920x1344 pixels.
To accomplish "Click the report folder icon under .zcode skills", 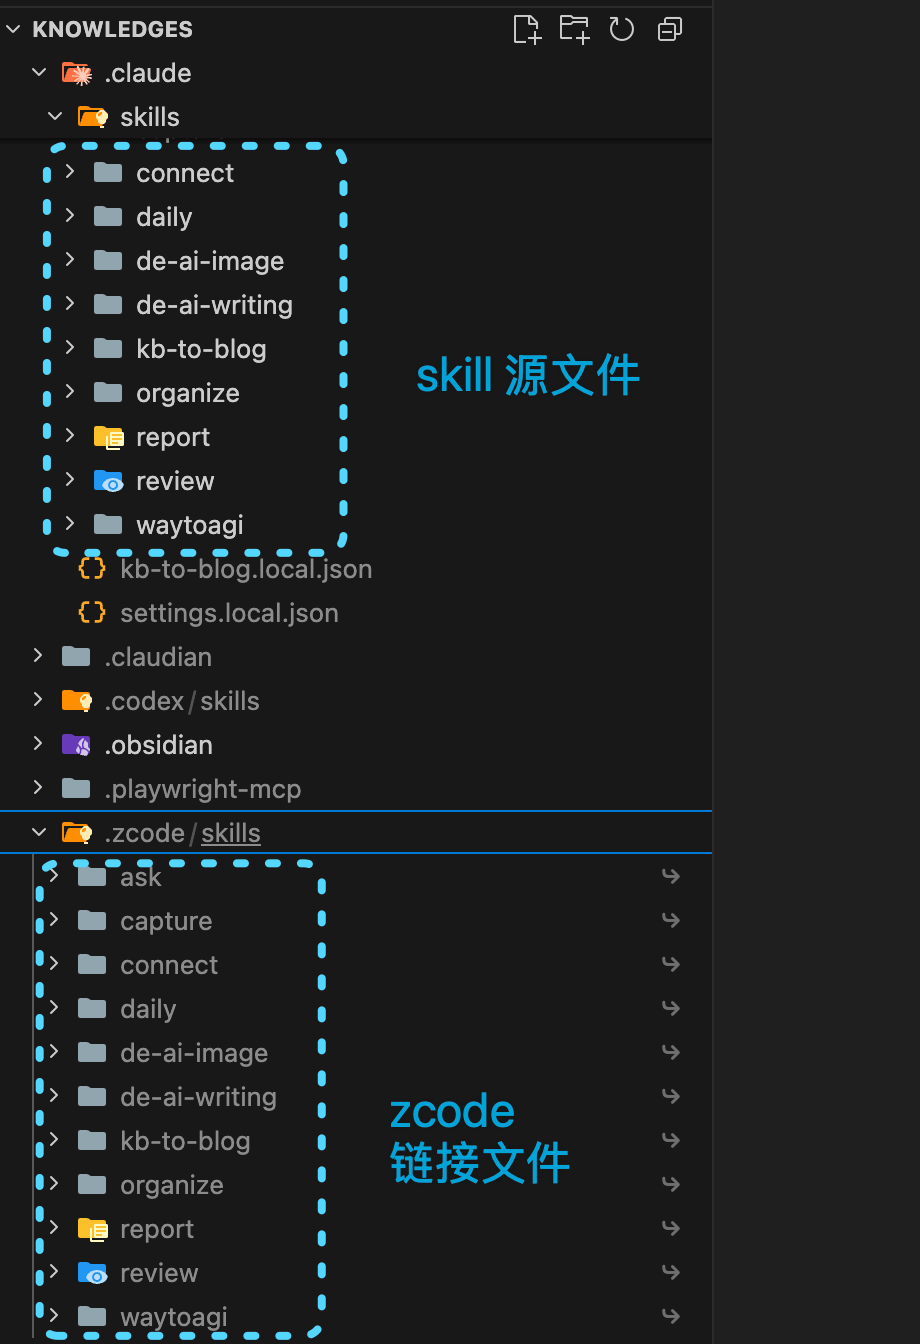I will pyautogui.click(x=92, y=1229).
